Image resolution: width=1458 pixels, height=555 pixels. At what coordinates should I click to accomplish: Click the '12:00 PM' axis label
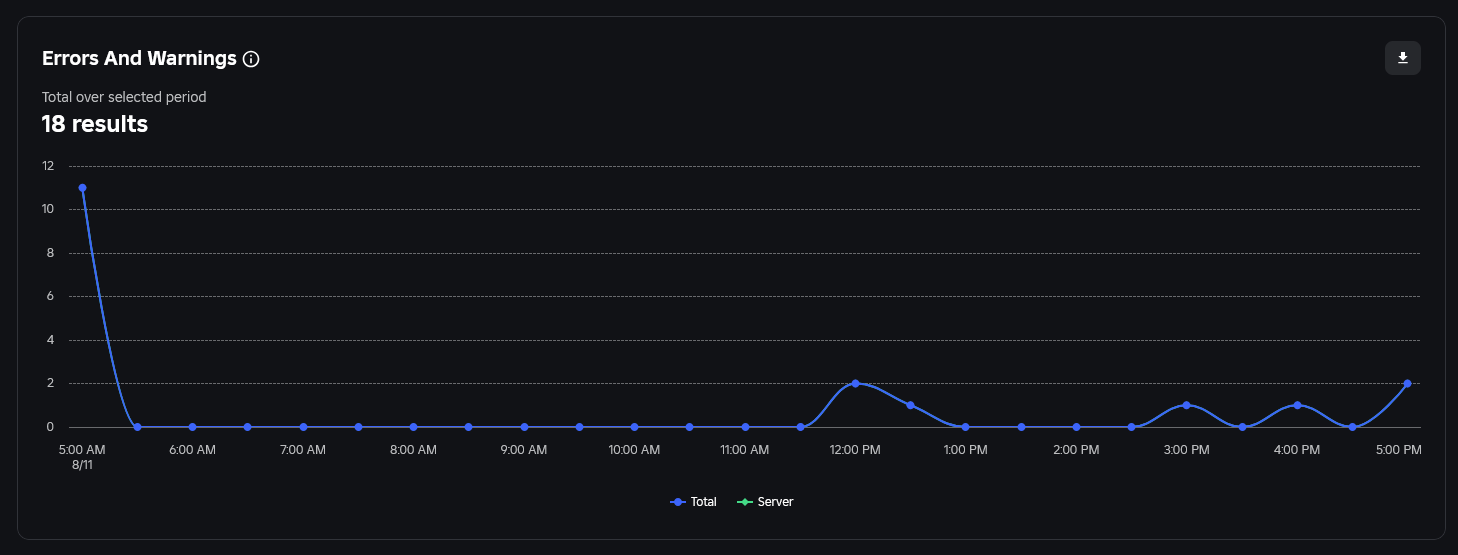pyautogui.click(x=855, y=450)
